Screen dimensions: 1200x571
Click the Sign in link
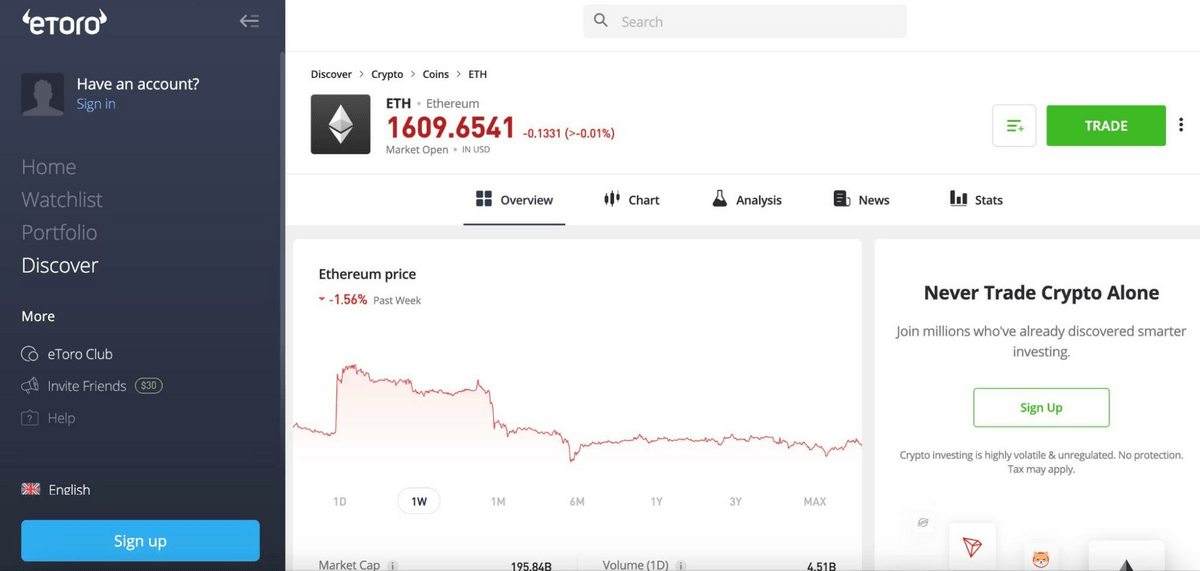[96, 104]
